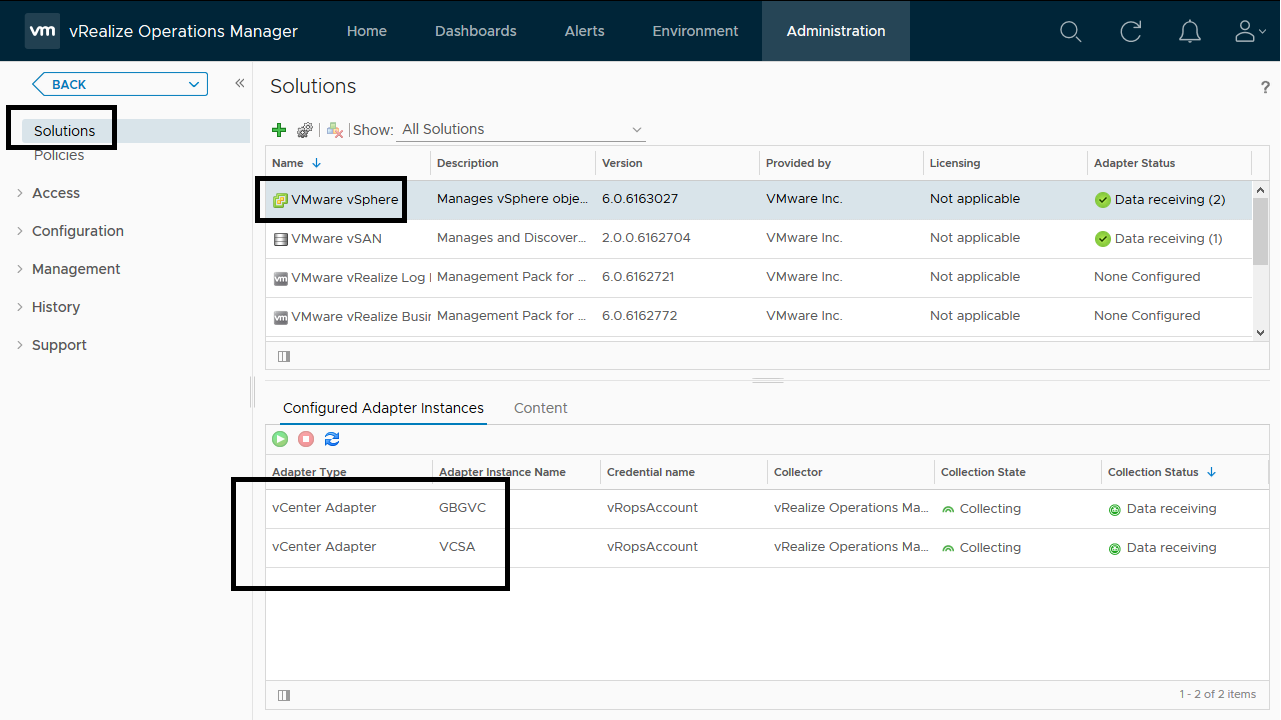Select the VMware vSAN row
This screenshot has width=1281, height=720.
758,238
